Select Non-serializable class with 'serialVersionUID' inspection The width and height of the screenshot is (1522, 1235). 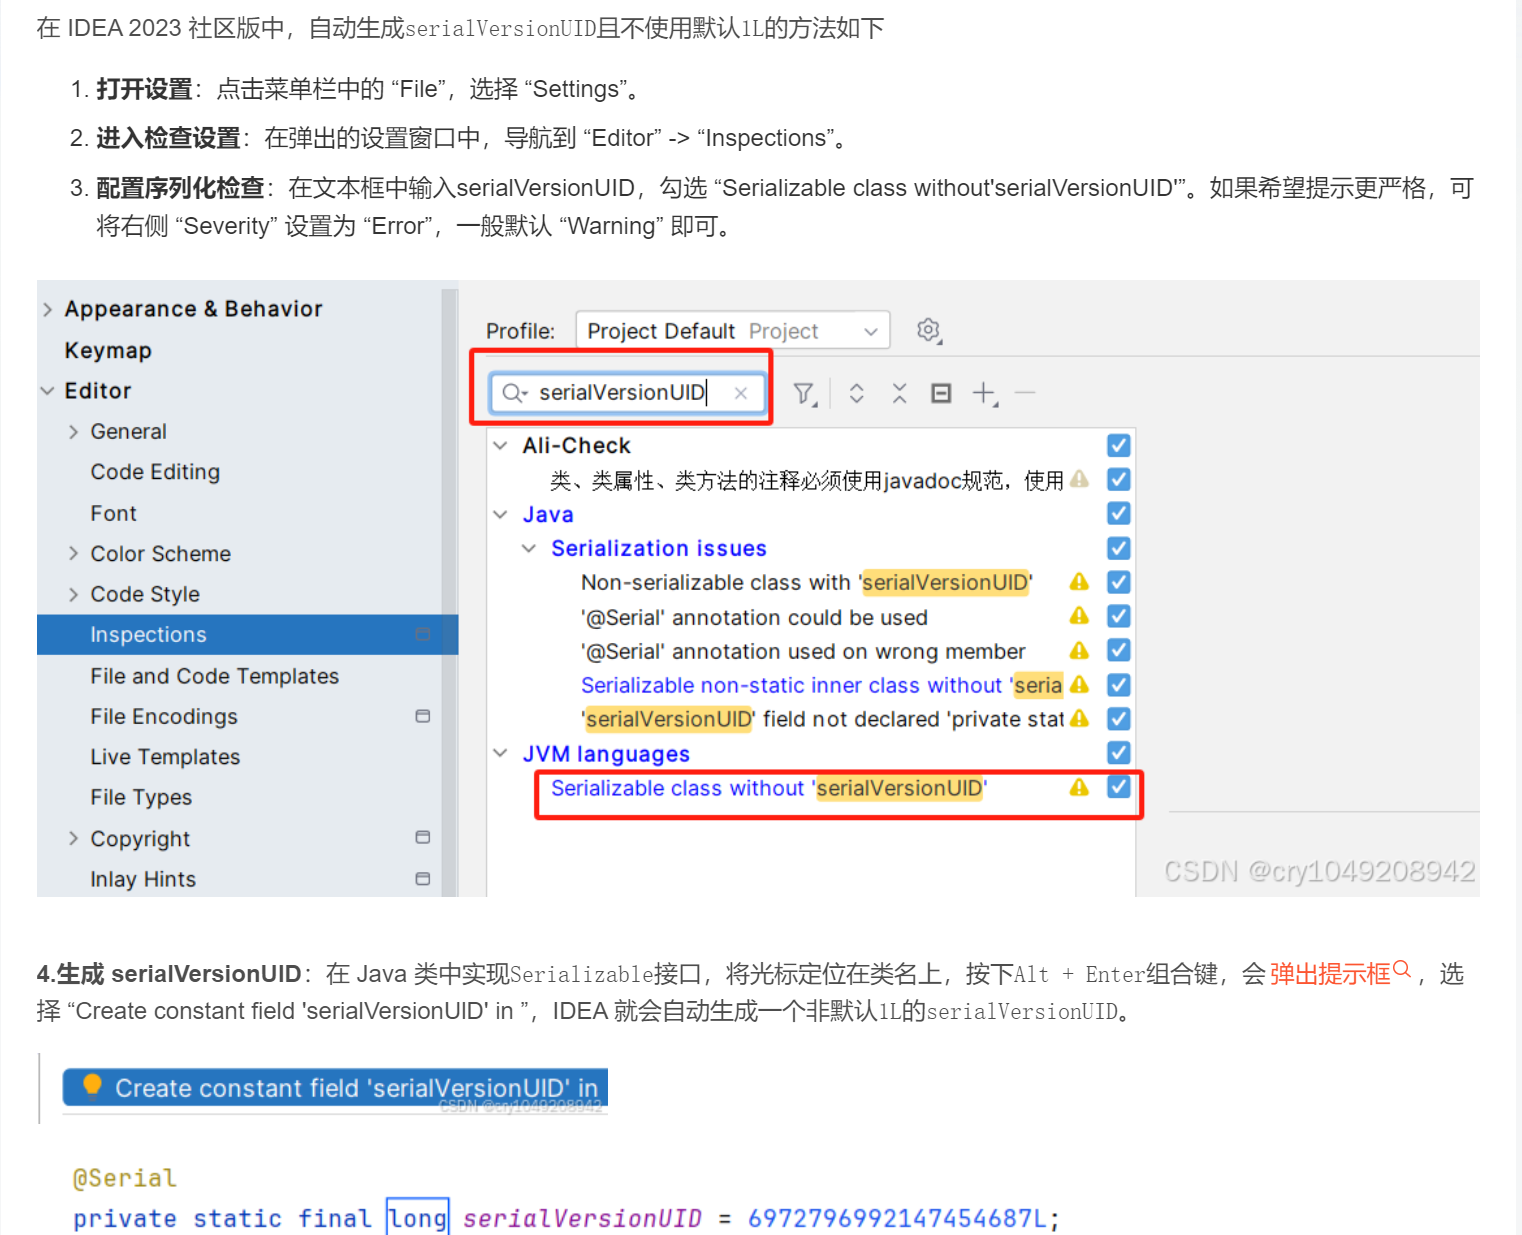tap(806, 582)
